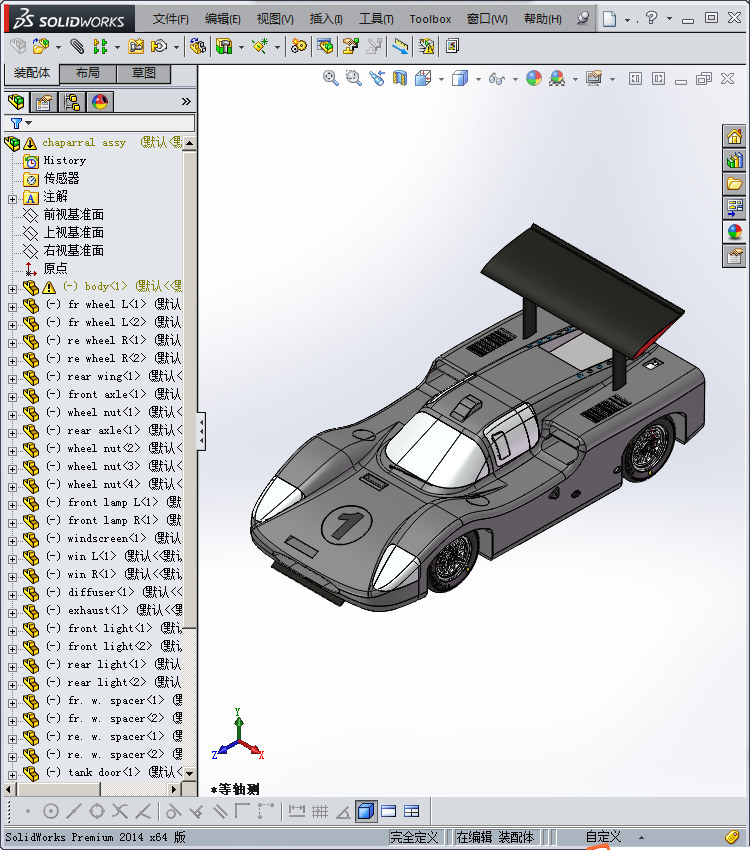750x850 pixels.
Task: Click the 在编辑 装配体 status field
Action: [494, 837]
